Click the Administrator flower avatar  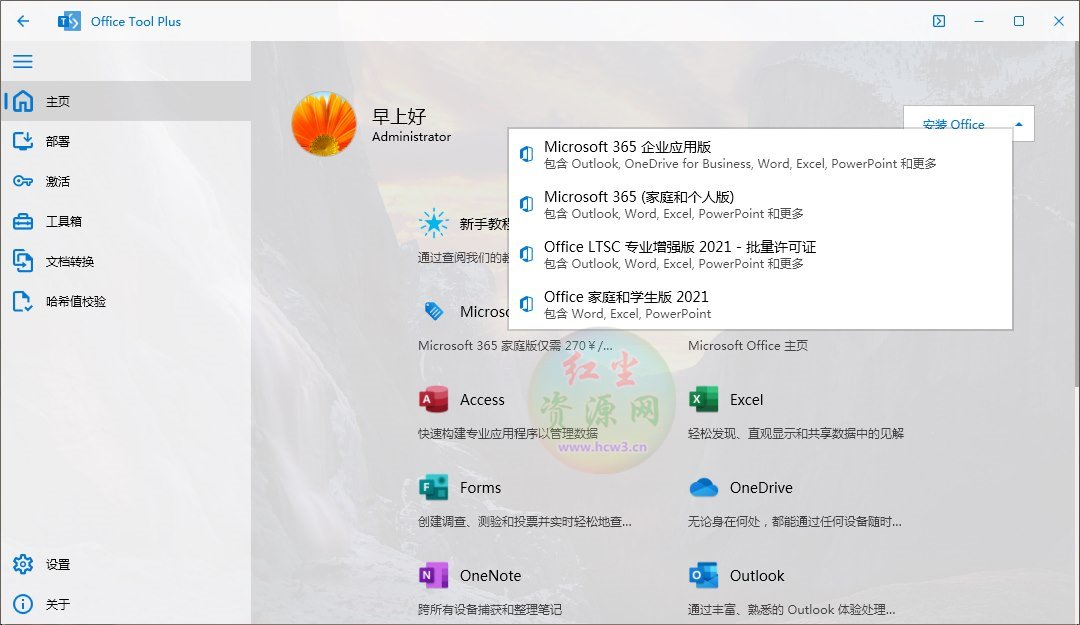coord(324,124)
